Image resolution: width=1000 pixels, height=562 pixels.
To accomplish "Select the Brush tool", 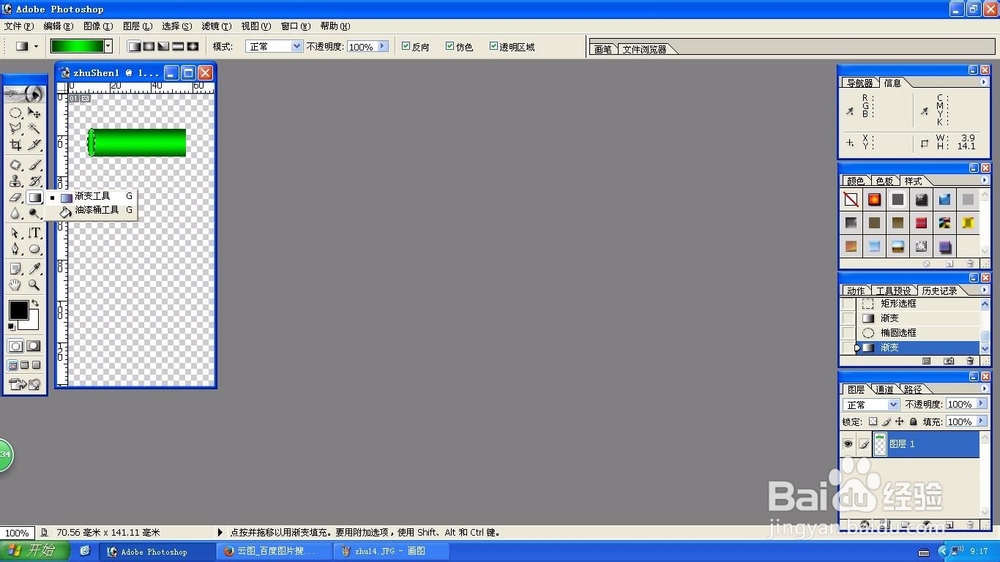I will [x=34, y=165].
